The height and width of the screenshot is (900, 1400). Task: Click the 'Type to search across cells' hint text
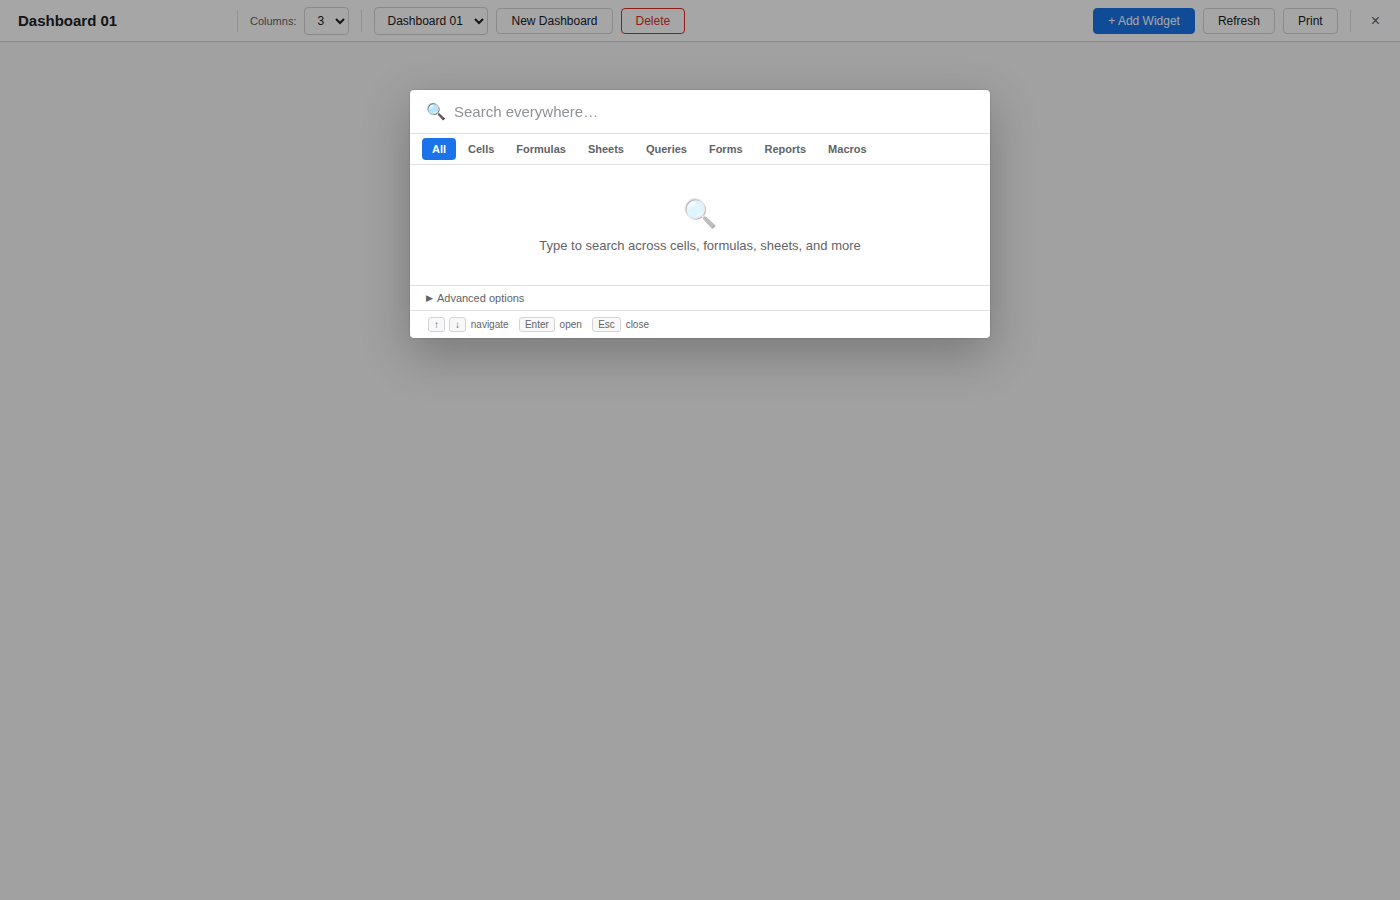700,246
